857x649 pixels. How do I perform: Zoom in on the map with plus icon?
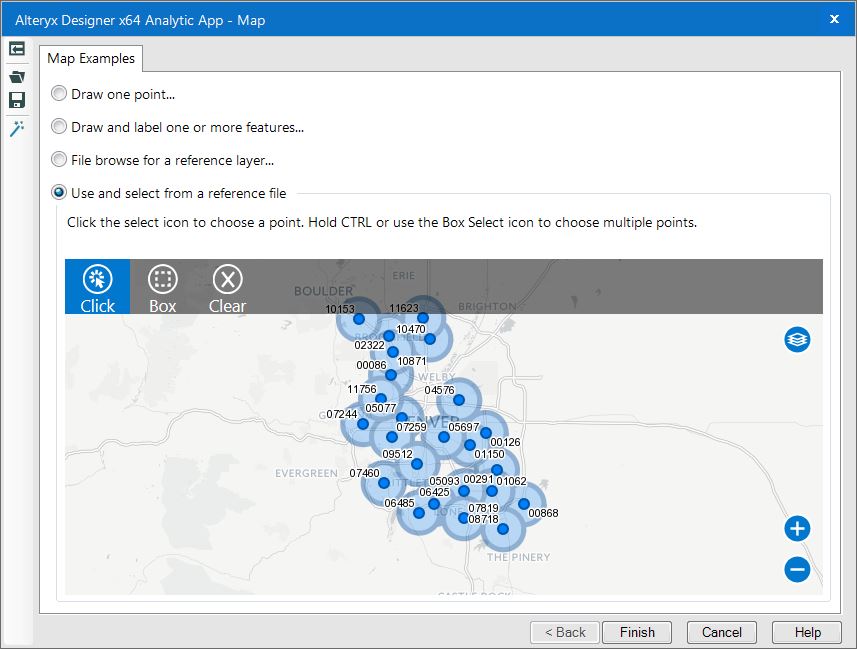pyautogui.click(x=797, y=529)
